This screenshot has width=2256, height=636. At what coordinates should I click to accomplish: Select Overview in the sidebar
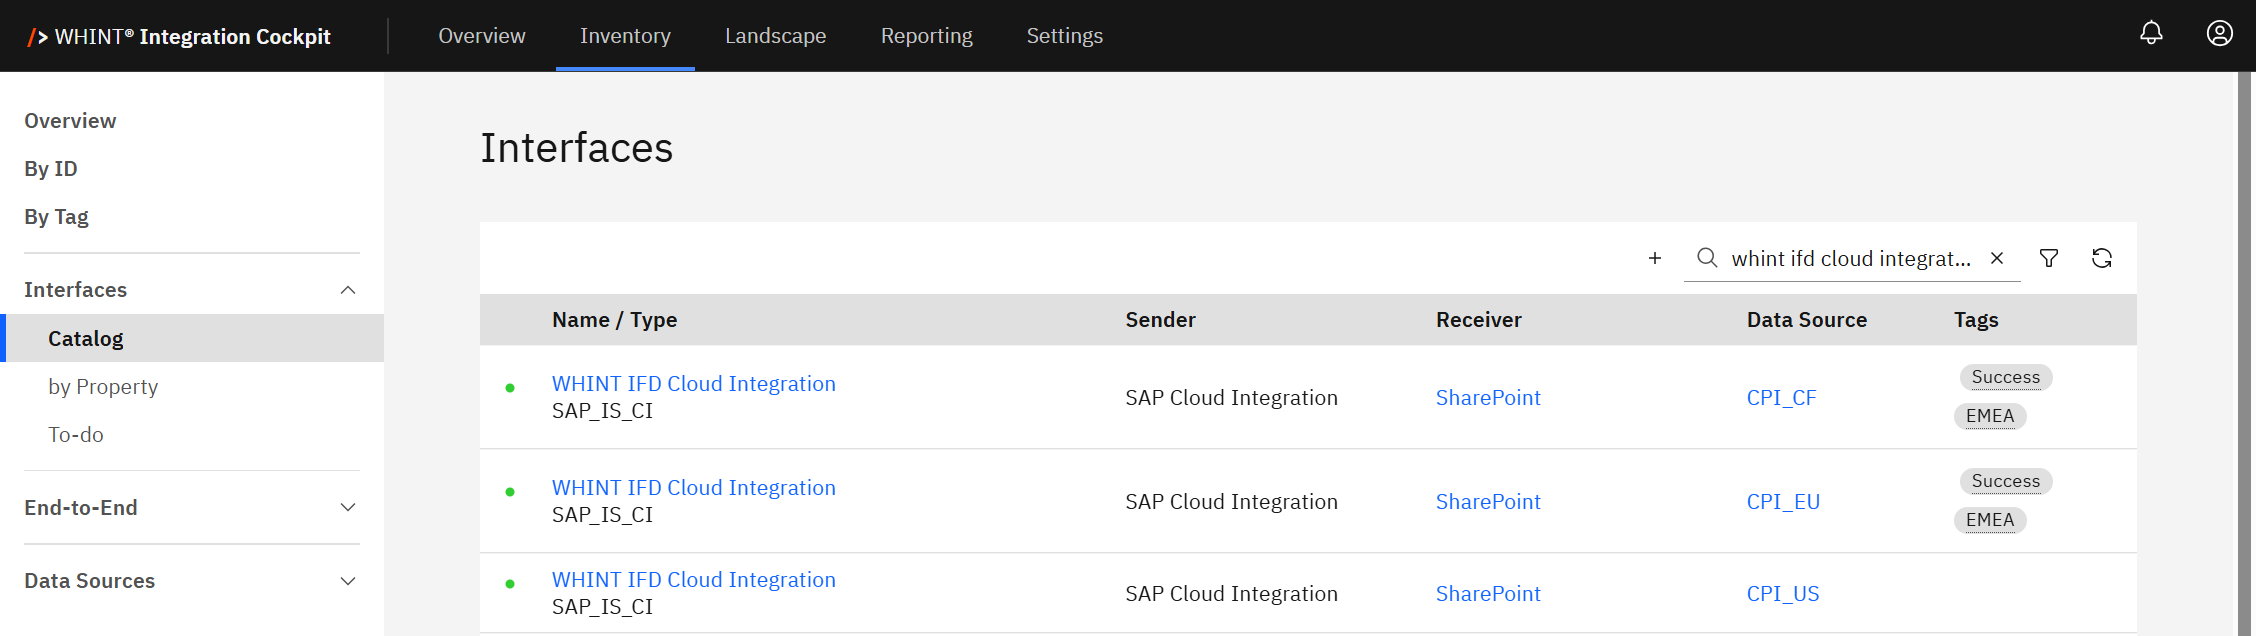[70, 121]
